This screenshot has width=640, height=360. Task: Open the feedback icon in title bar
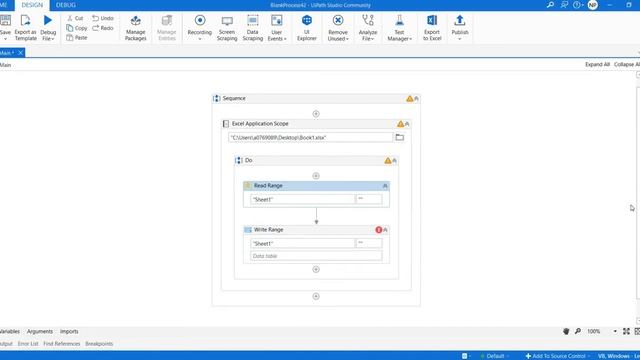(564, 5)
